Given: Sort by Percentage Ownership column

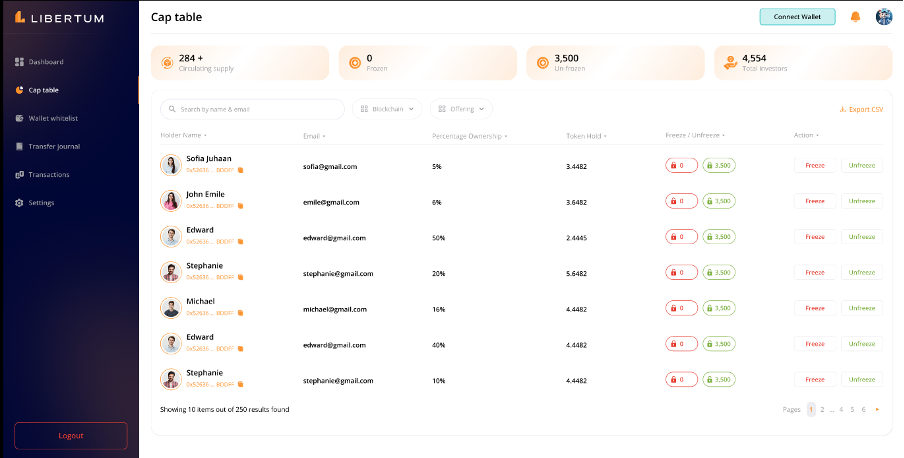Looking at the screenshot, I should pos(469,135).
